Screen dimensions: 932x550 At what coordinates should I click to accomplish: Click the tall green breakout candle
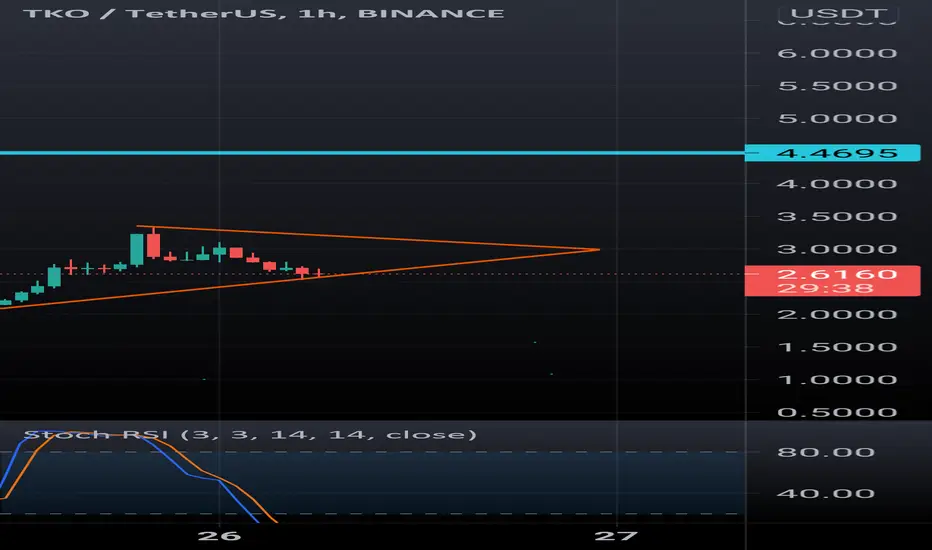137,249
